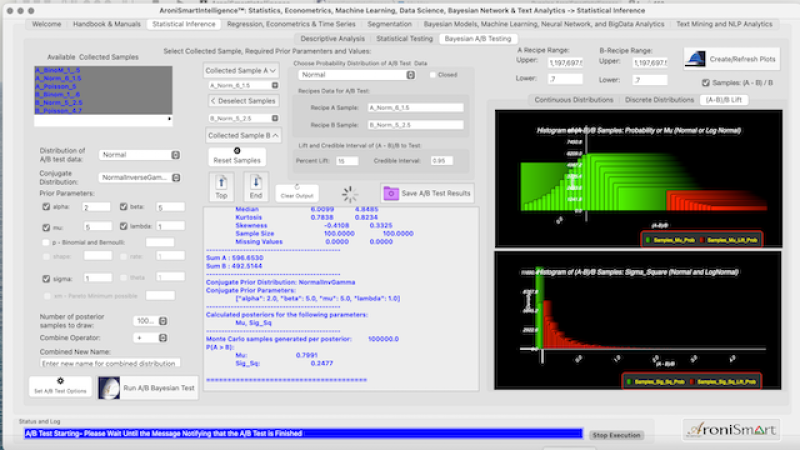Enable p - Binomial and Bernoulli checkbox

(x=46, y=242)
